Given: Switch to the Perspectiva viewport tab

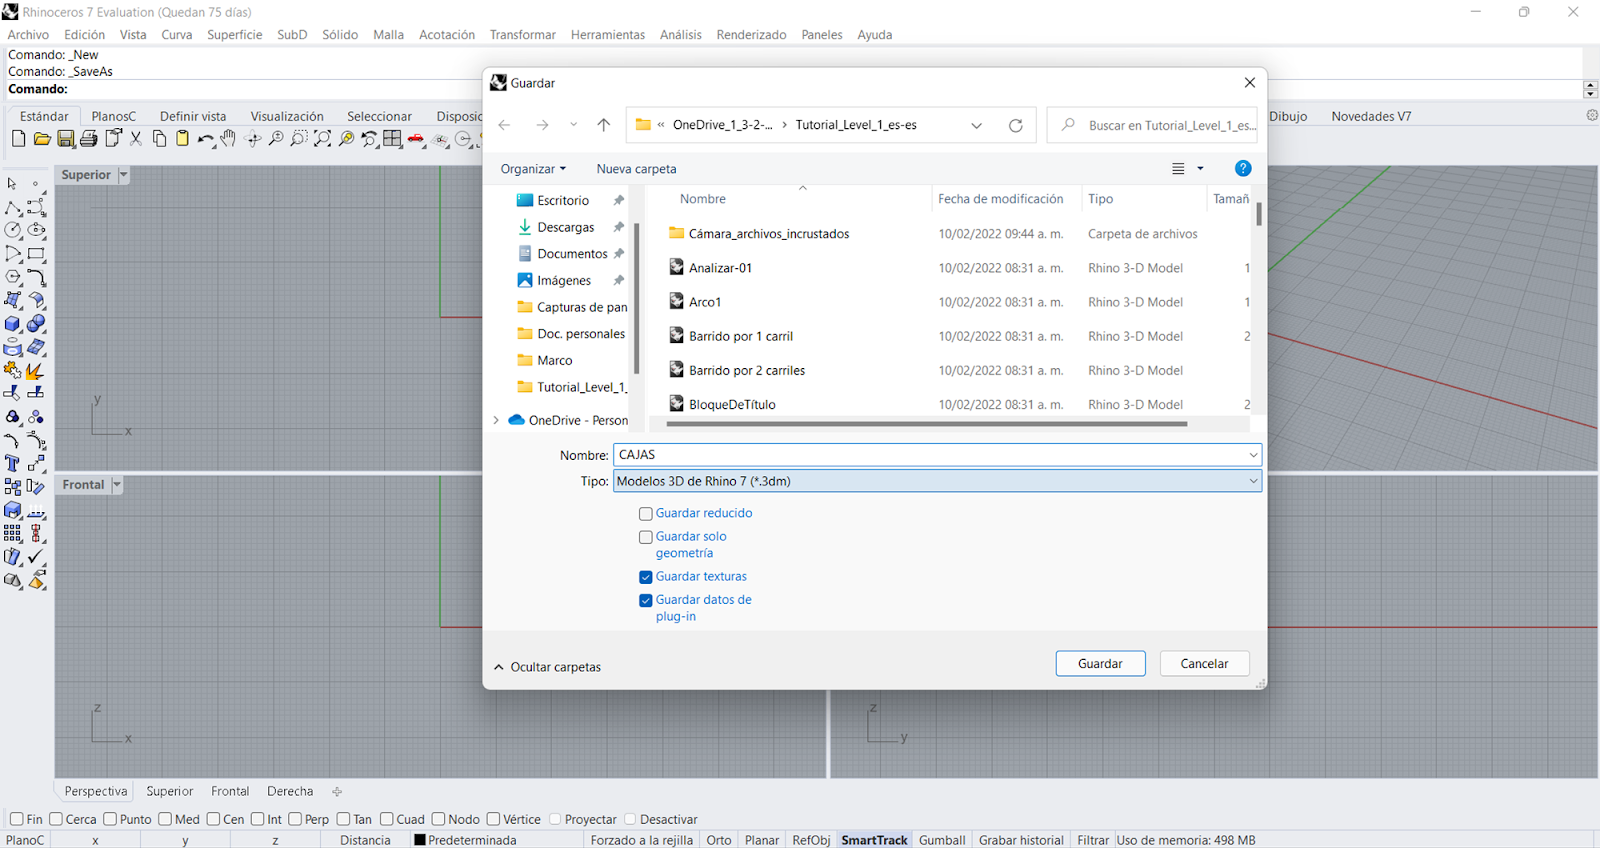Looking at the screenshot, I should (96, 791).
